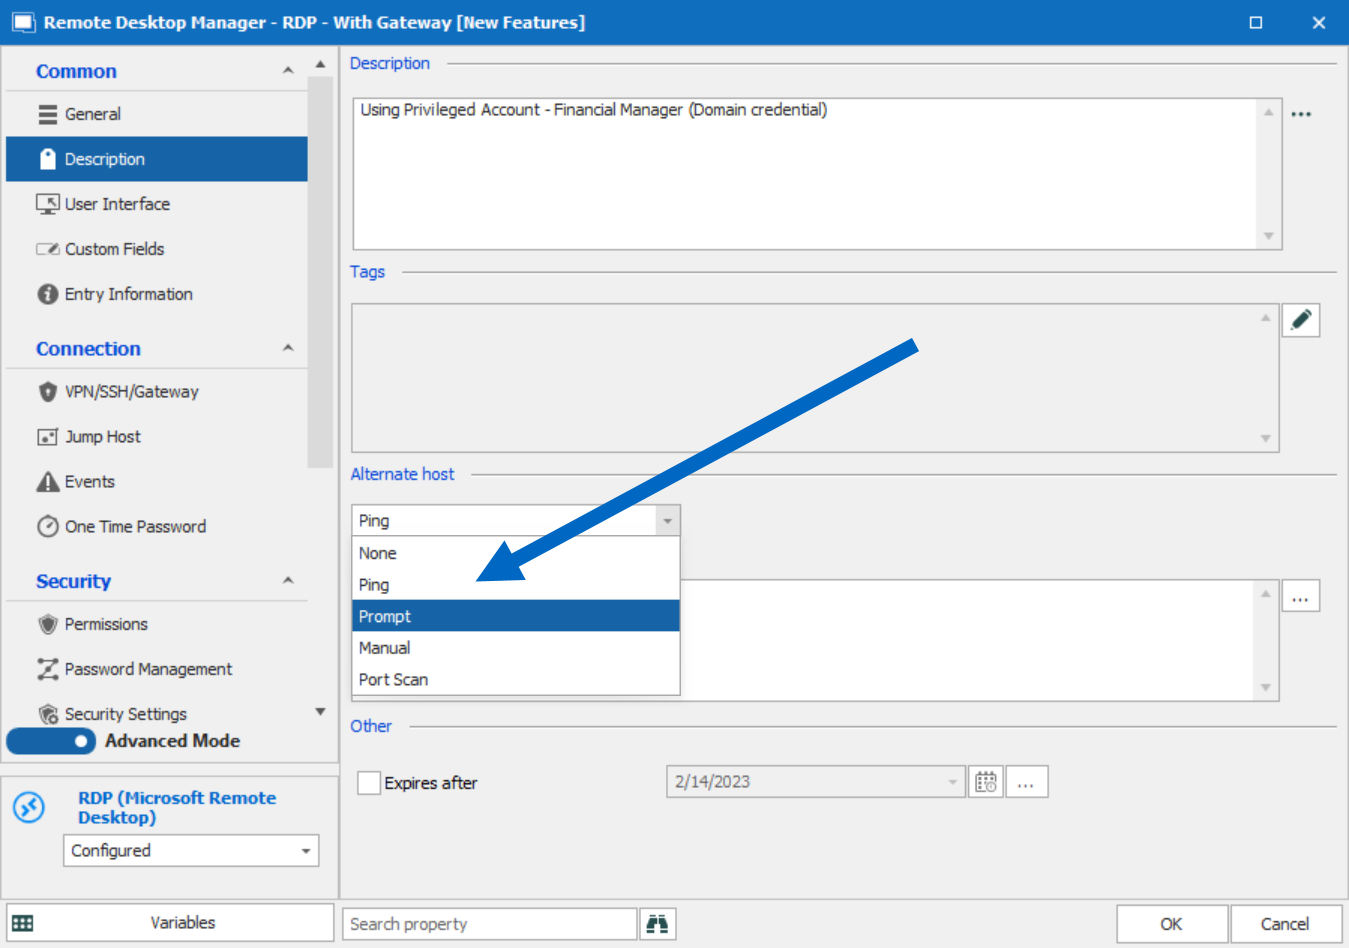Open One Time Password settings

pyautogui.click(x=135, y=527)
